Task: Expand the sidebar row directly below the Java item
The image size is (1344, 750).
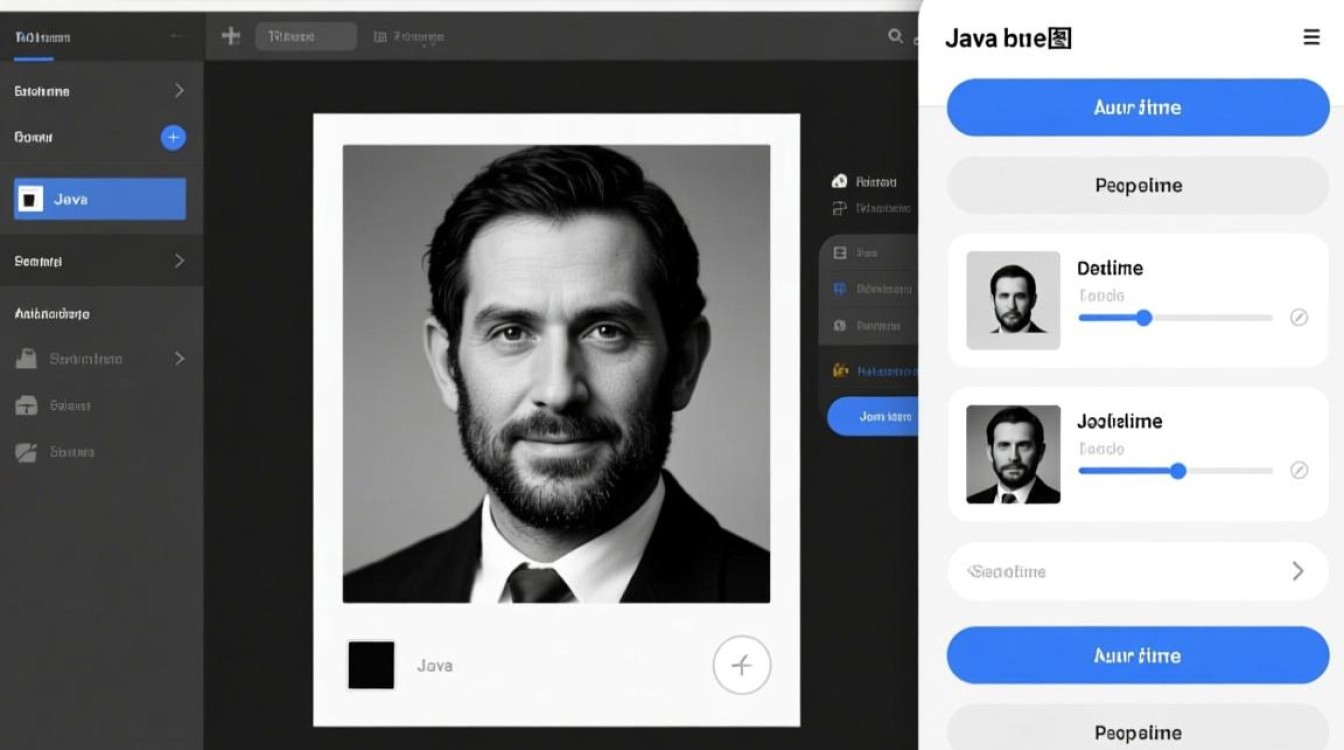Action: pyautogui.click(x=179, y=261)
